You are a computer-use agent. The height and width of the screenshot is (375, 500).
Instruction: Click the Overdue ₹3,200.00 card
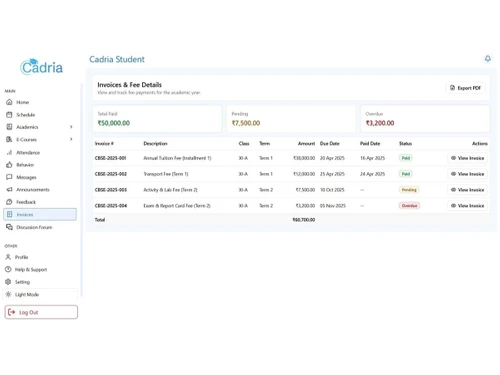425,119
